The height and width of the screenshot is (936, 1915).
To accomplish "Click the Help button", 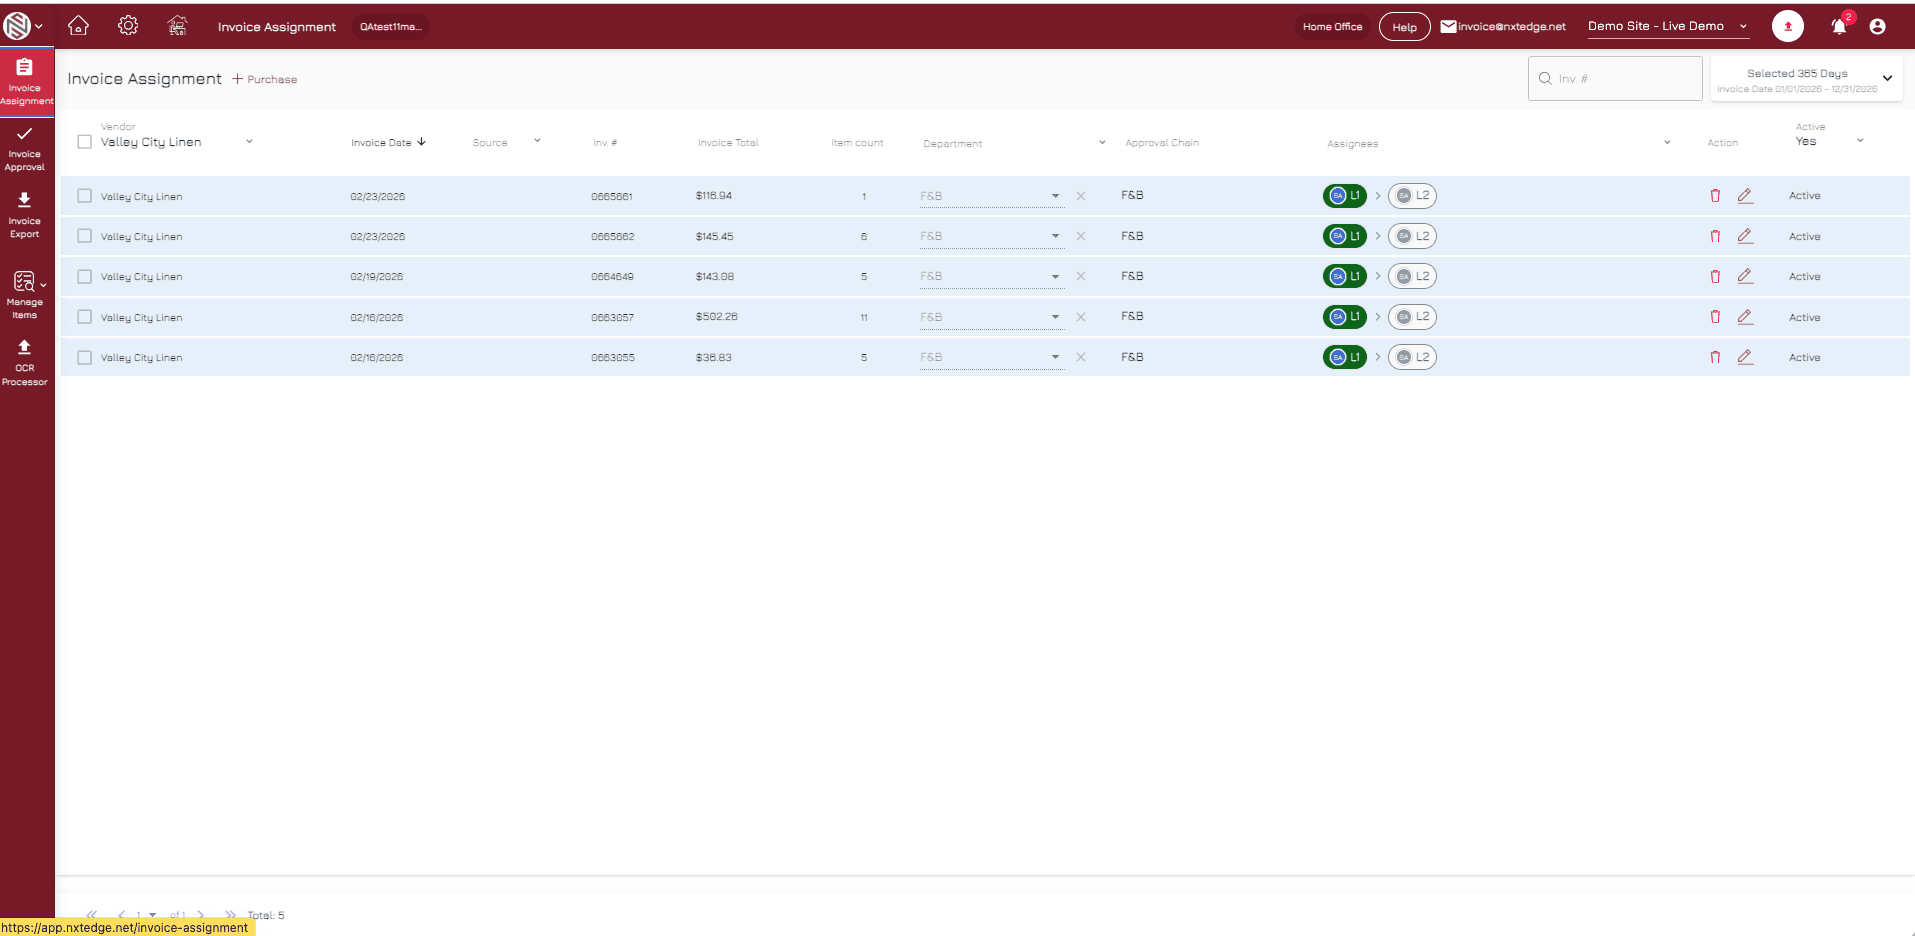I will [x=1404, y=27].
